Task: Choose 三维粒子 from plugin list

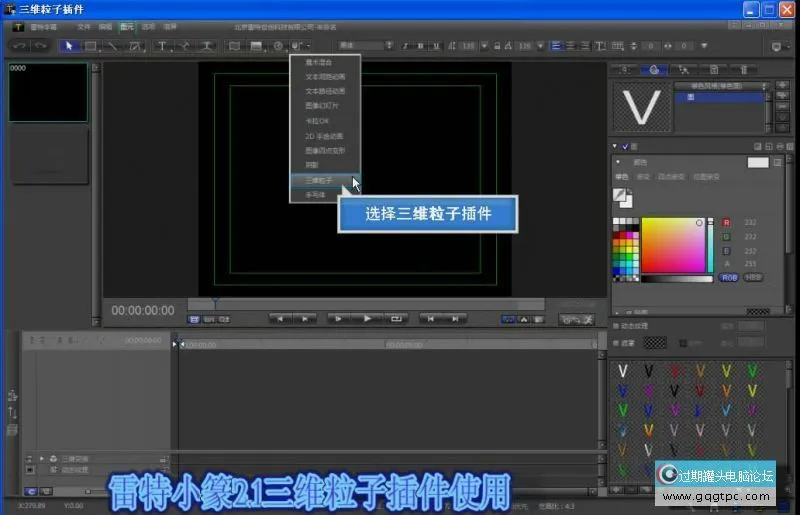Action: (x=325, y=180)
